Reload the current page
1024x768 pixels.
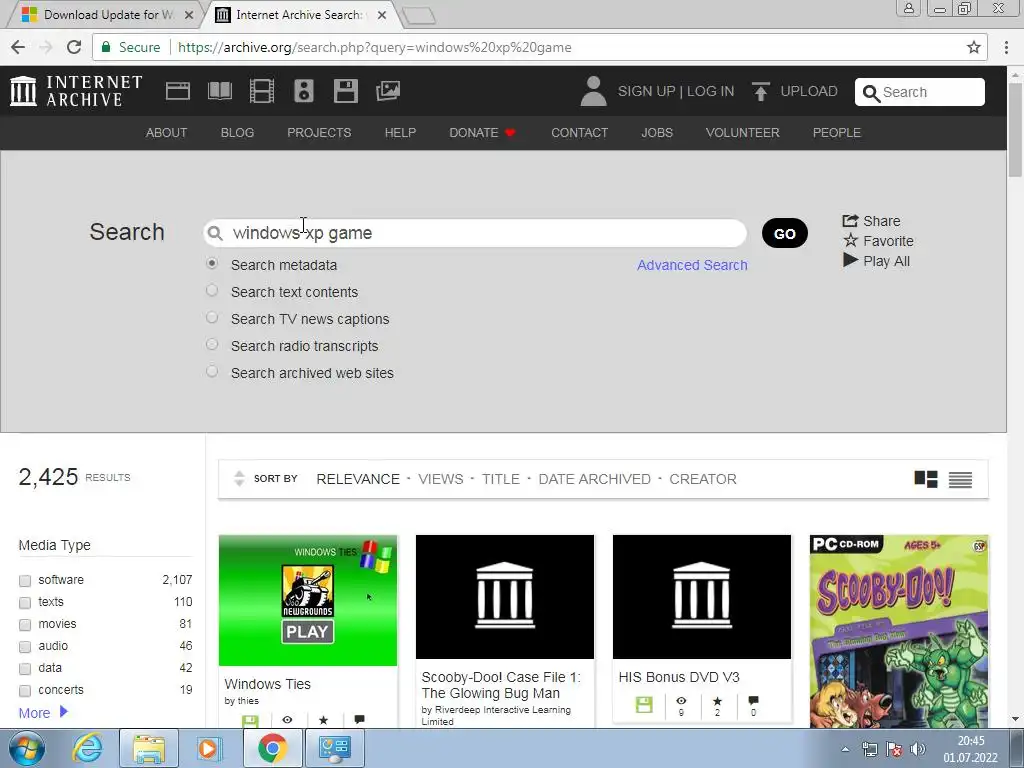(x=74, y=47)
